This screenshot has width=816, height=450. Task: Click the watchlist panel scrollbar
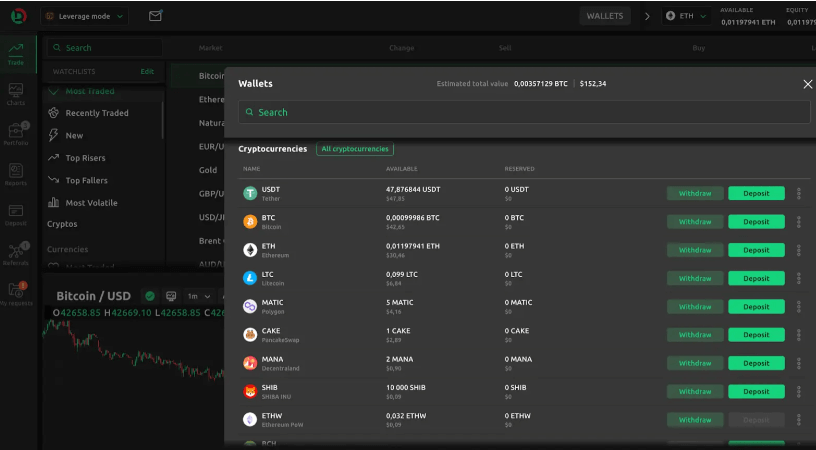(162, 120)
